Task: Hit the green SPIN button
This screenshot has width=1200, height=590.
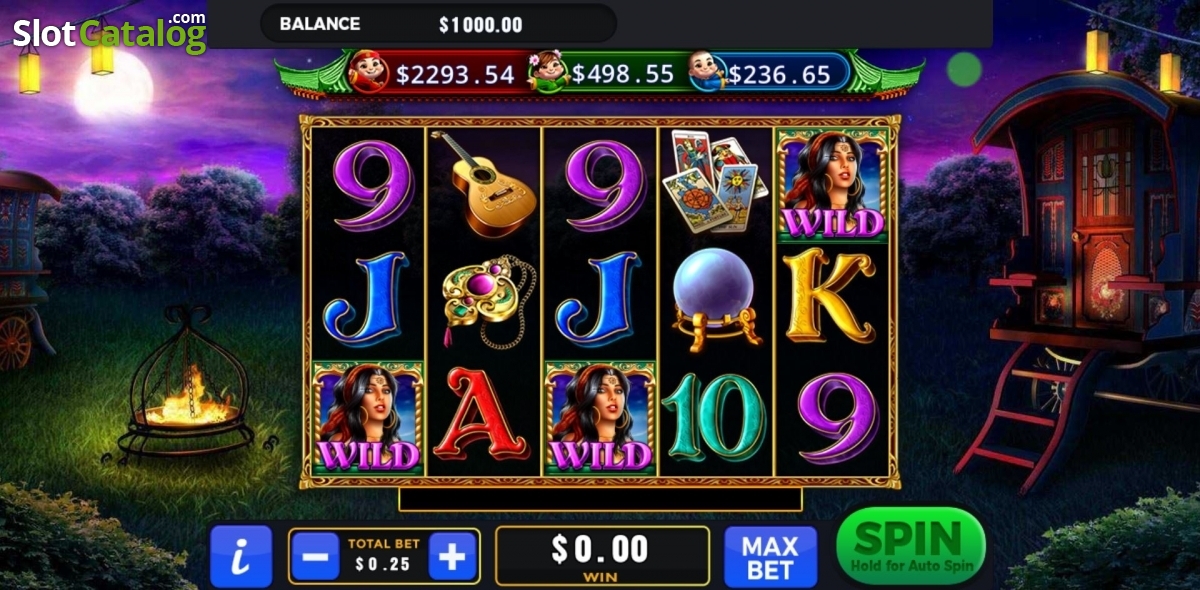Action: [910, 546]
